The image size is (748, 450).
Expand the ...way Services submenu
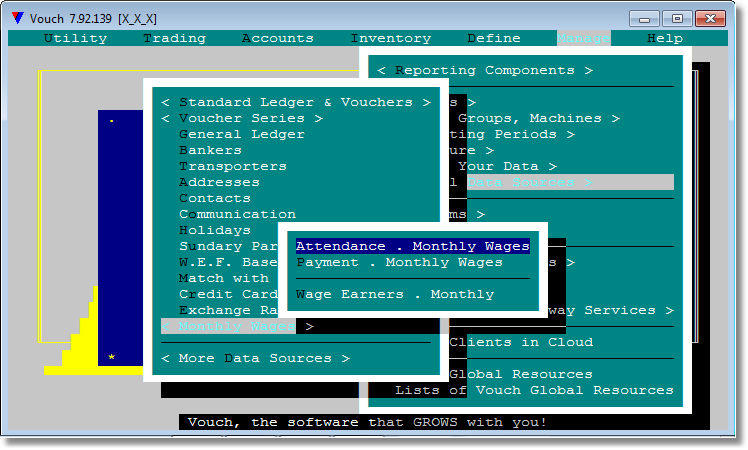[x=611, y=310]
